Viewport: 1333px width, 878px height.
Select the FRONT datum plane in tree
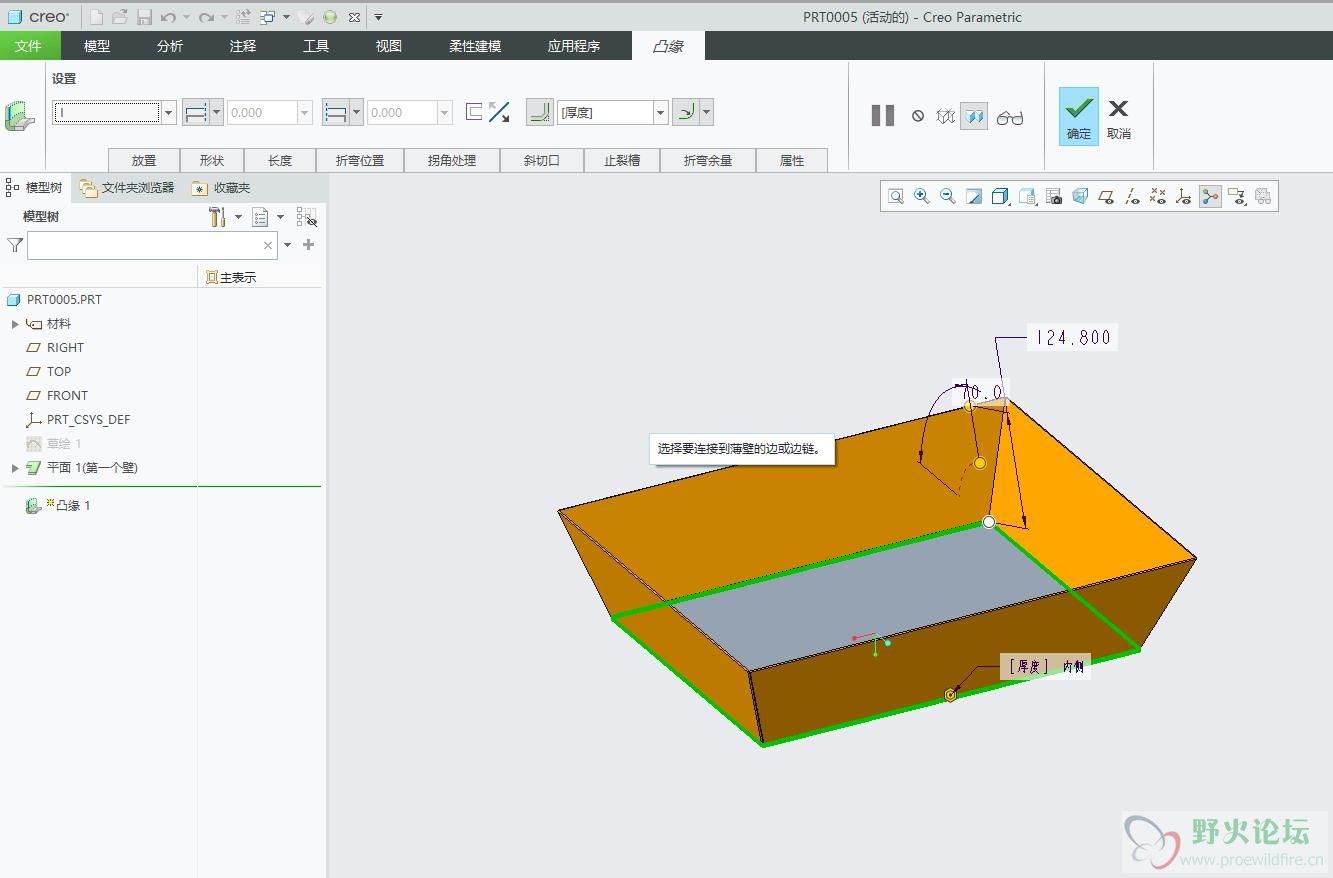(x=67, y=396)
